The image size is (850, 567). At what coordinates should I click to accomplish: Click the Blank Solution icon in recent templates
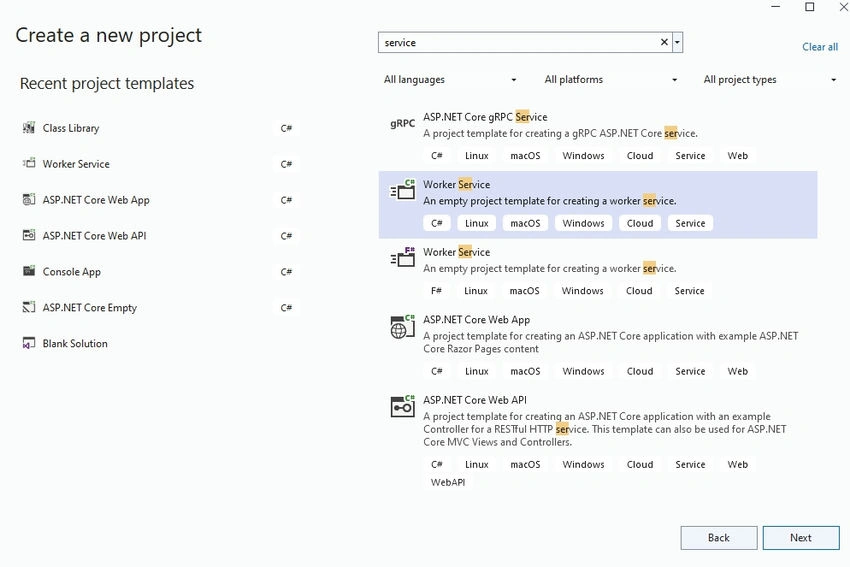(29, 343)
